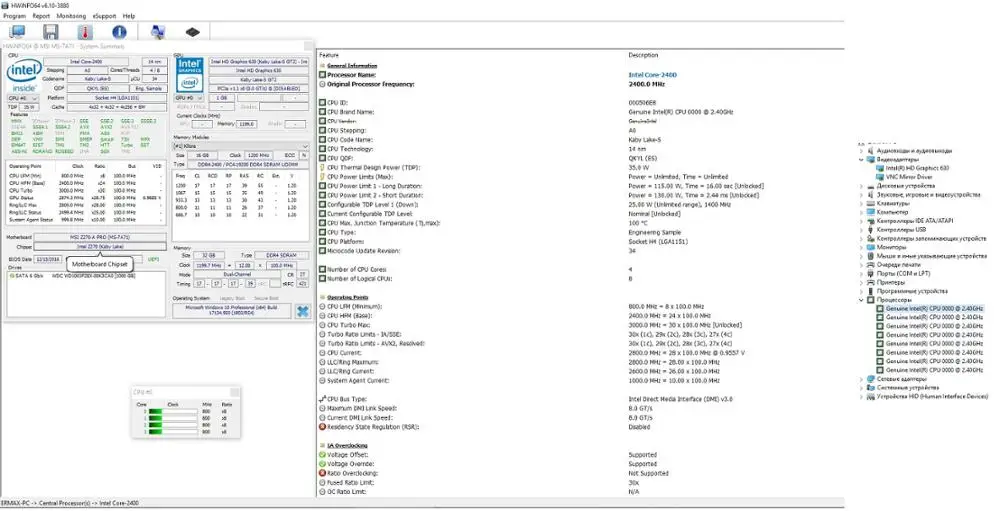Viewport: 1000px width, 511px height.
Task: Select the Number of CPU Cores row
Action: pyautogui.click(x=580, y=269)
